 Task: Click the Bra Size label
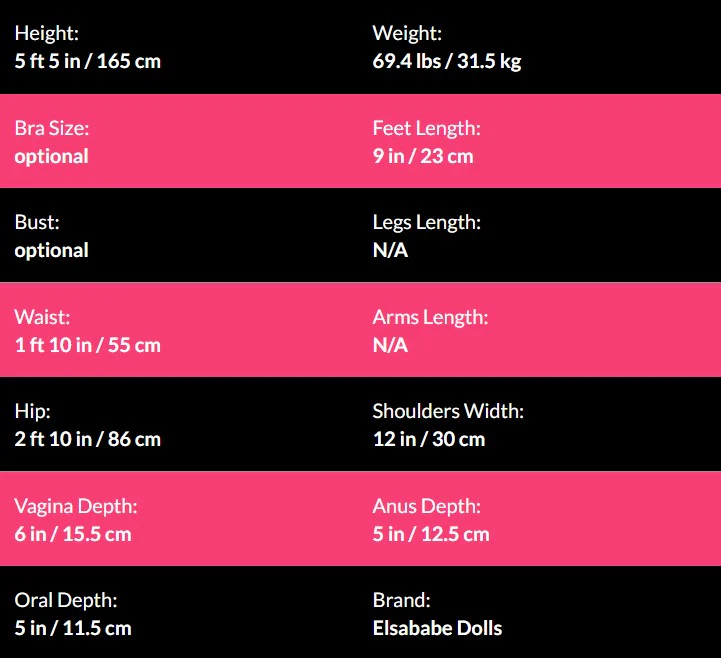51,128
